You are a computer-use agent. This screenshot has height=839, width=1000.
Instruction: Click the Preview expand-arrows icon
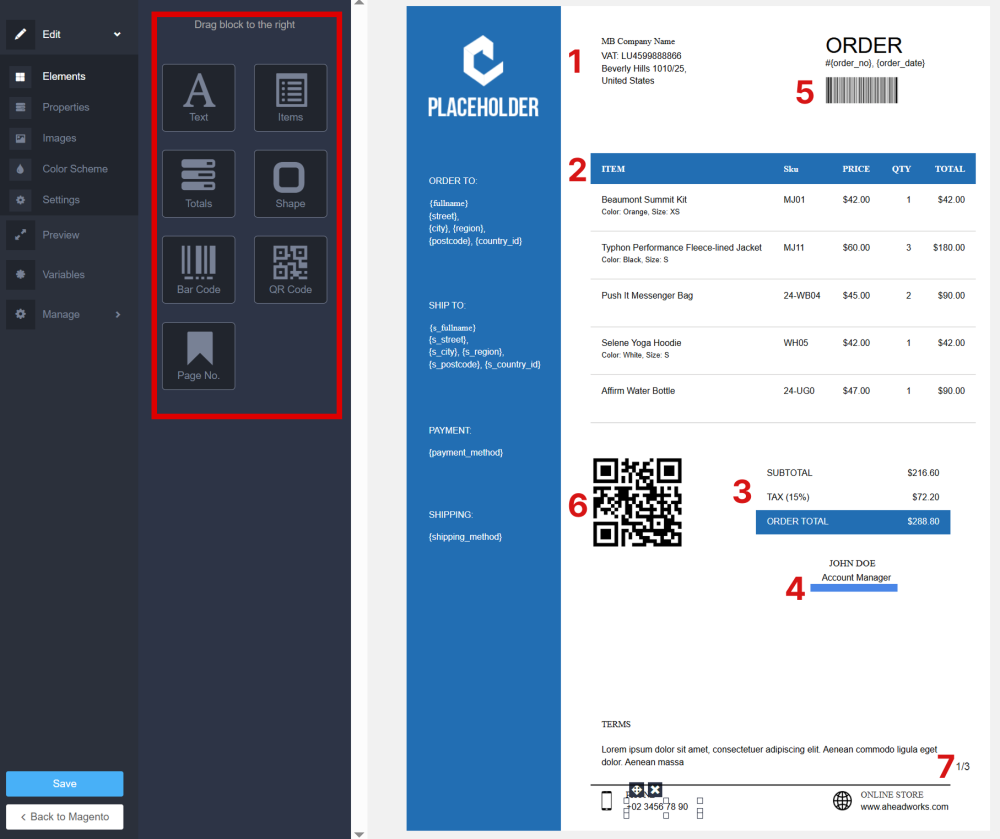point(20,235)
